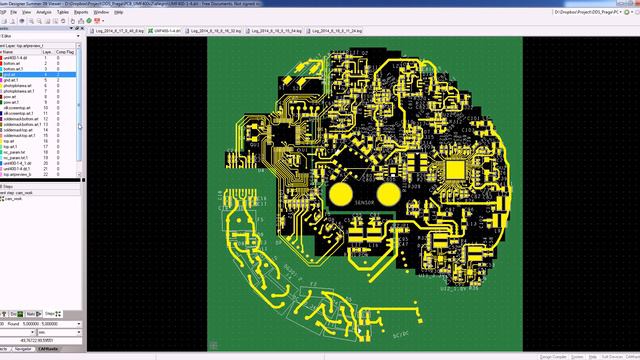The height and width of the screenshot is (360, 640).
Task: Select the top.artpreview_b layer row
Action: tap(38, 174)
